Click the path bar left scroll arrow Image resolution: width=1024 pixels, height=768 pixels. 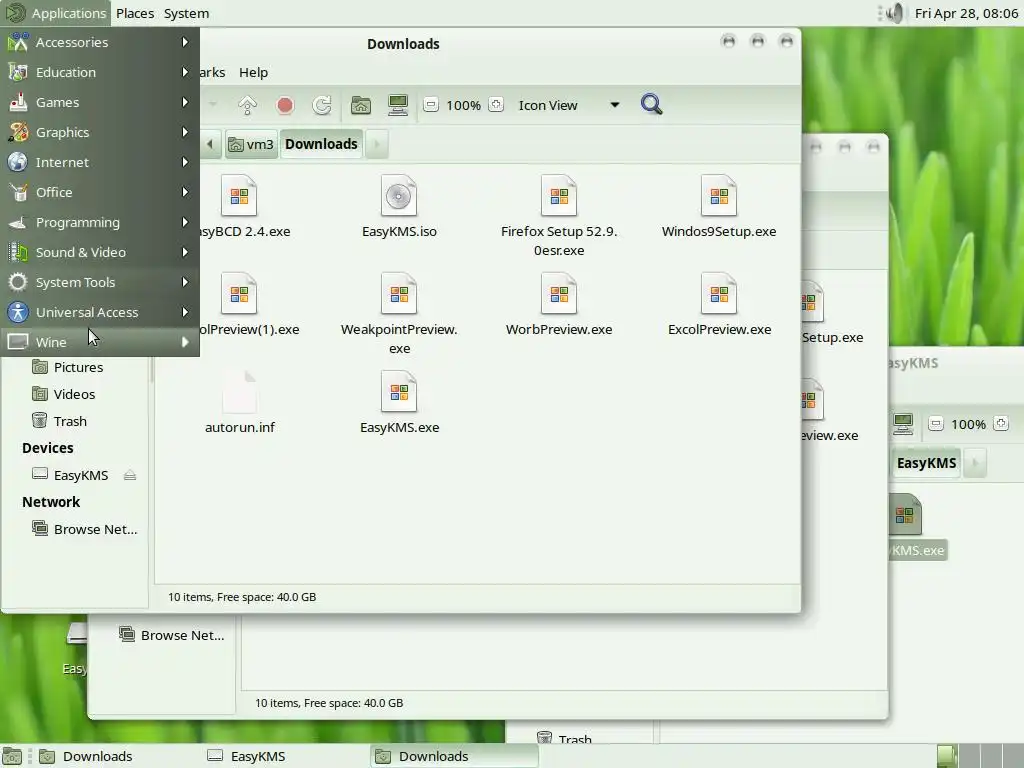(210, 144)
